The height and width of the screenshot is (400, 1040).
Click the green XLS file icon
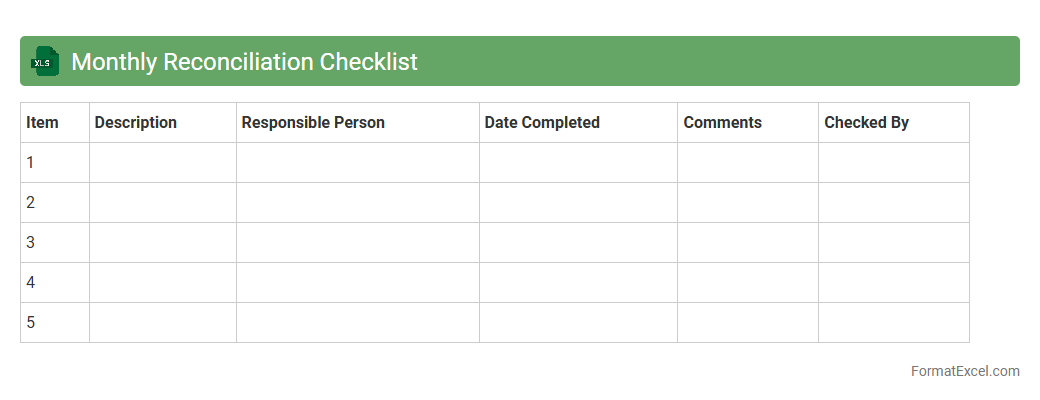pyautogui.click(x=44, y=61)
